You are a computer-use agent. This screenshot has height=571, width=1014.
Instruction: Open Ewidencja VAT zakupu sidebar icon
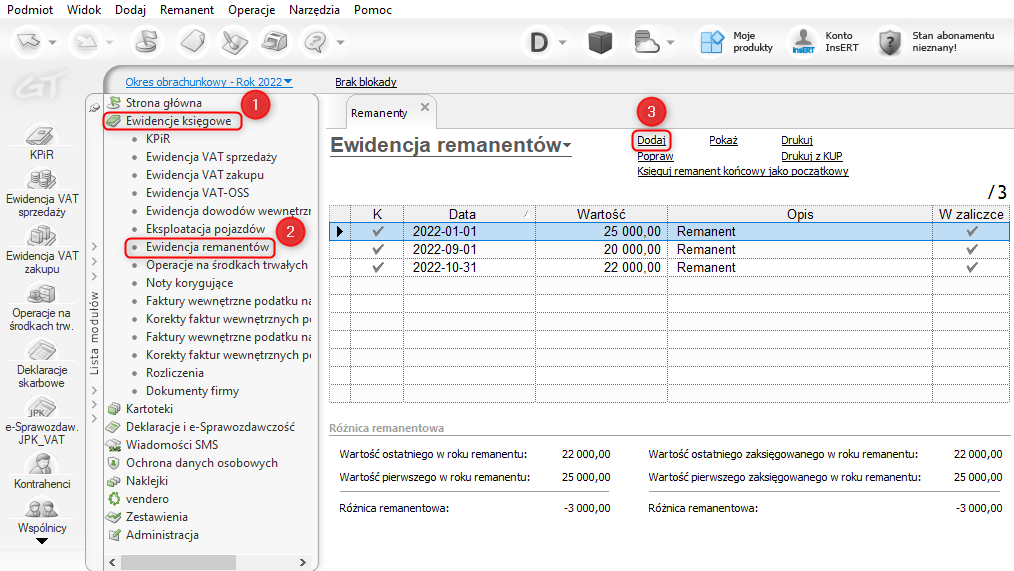(41, 237)
